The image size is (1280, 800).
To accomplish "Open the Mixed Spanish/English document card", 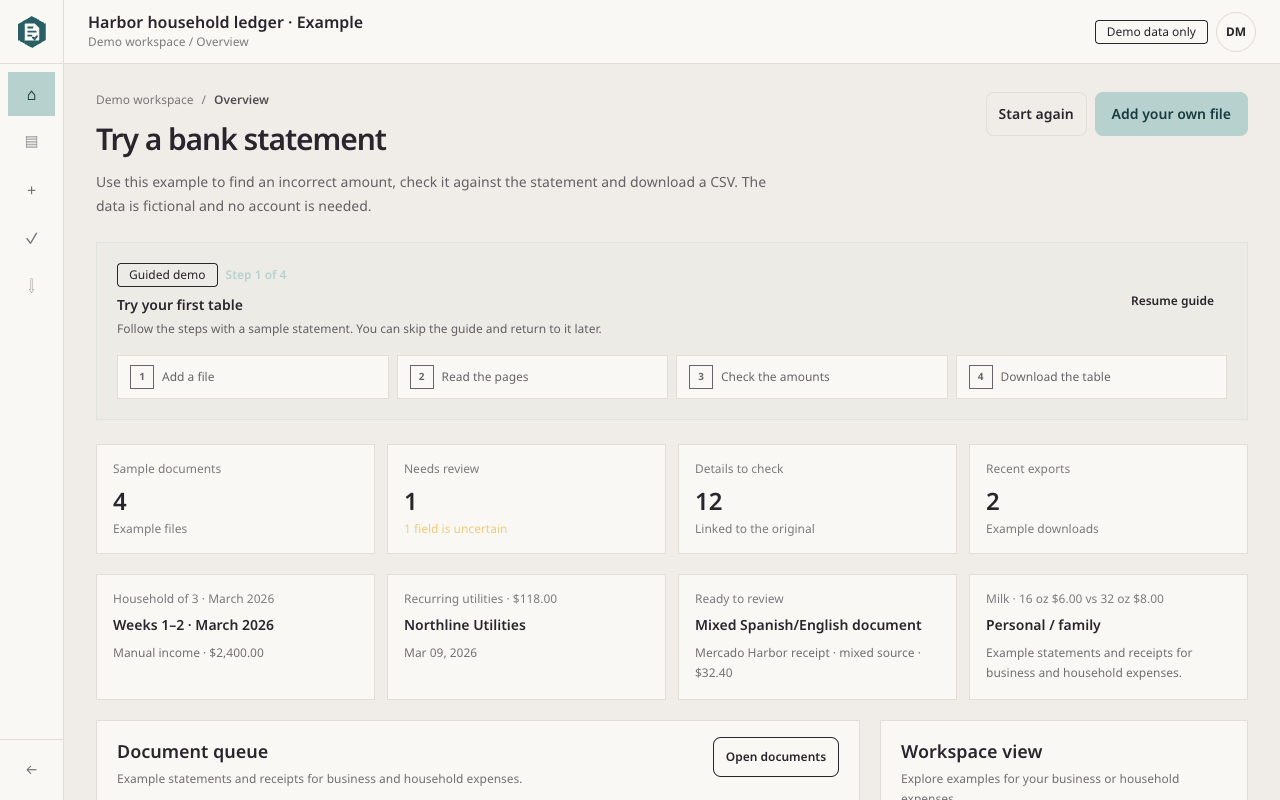I will (x=817, y=637).
